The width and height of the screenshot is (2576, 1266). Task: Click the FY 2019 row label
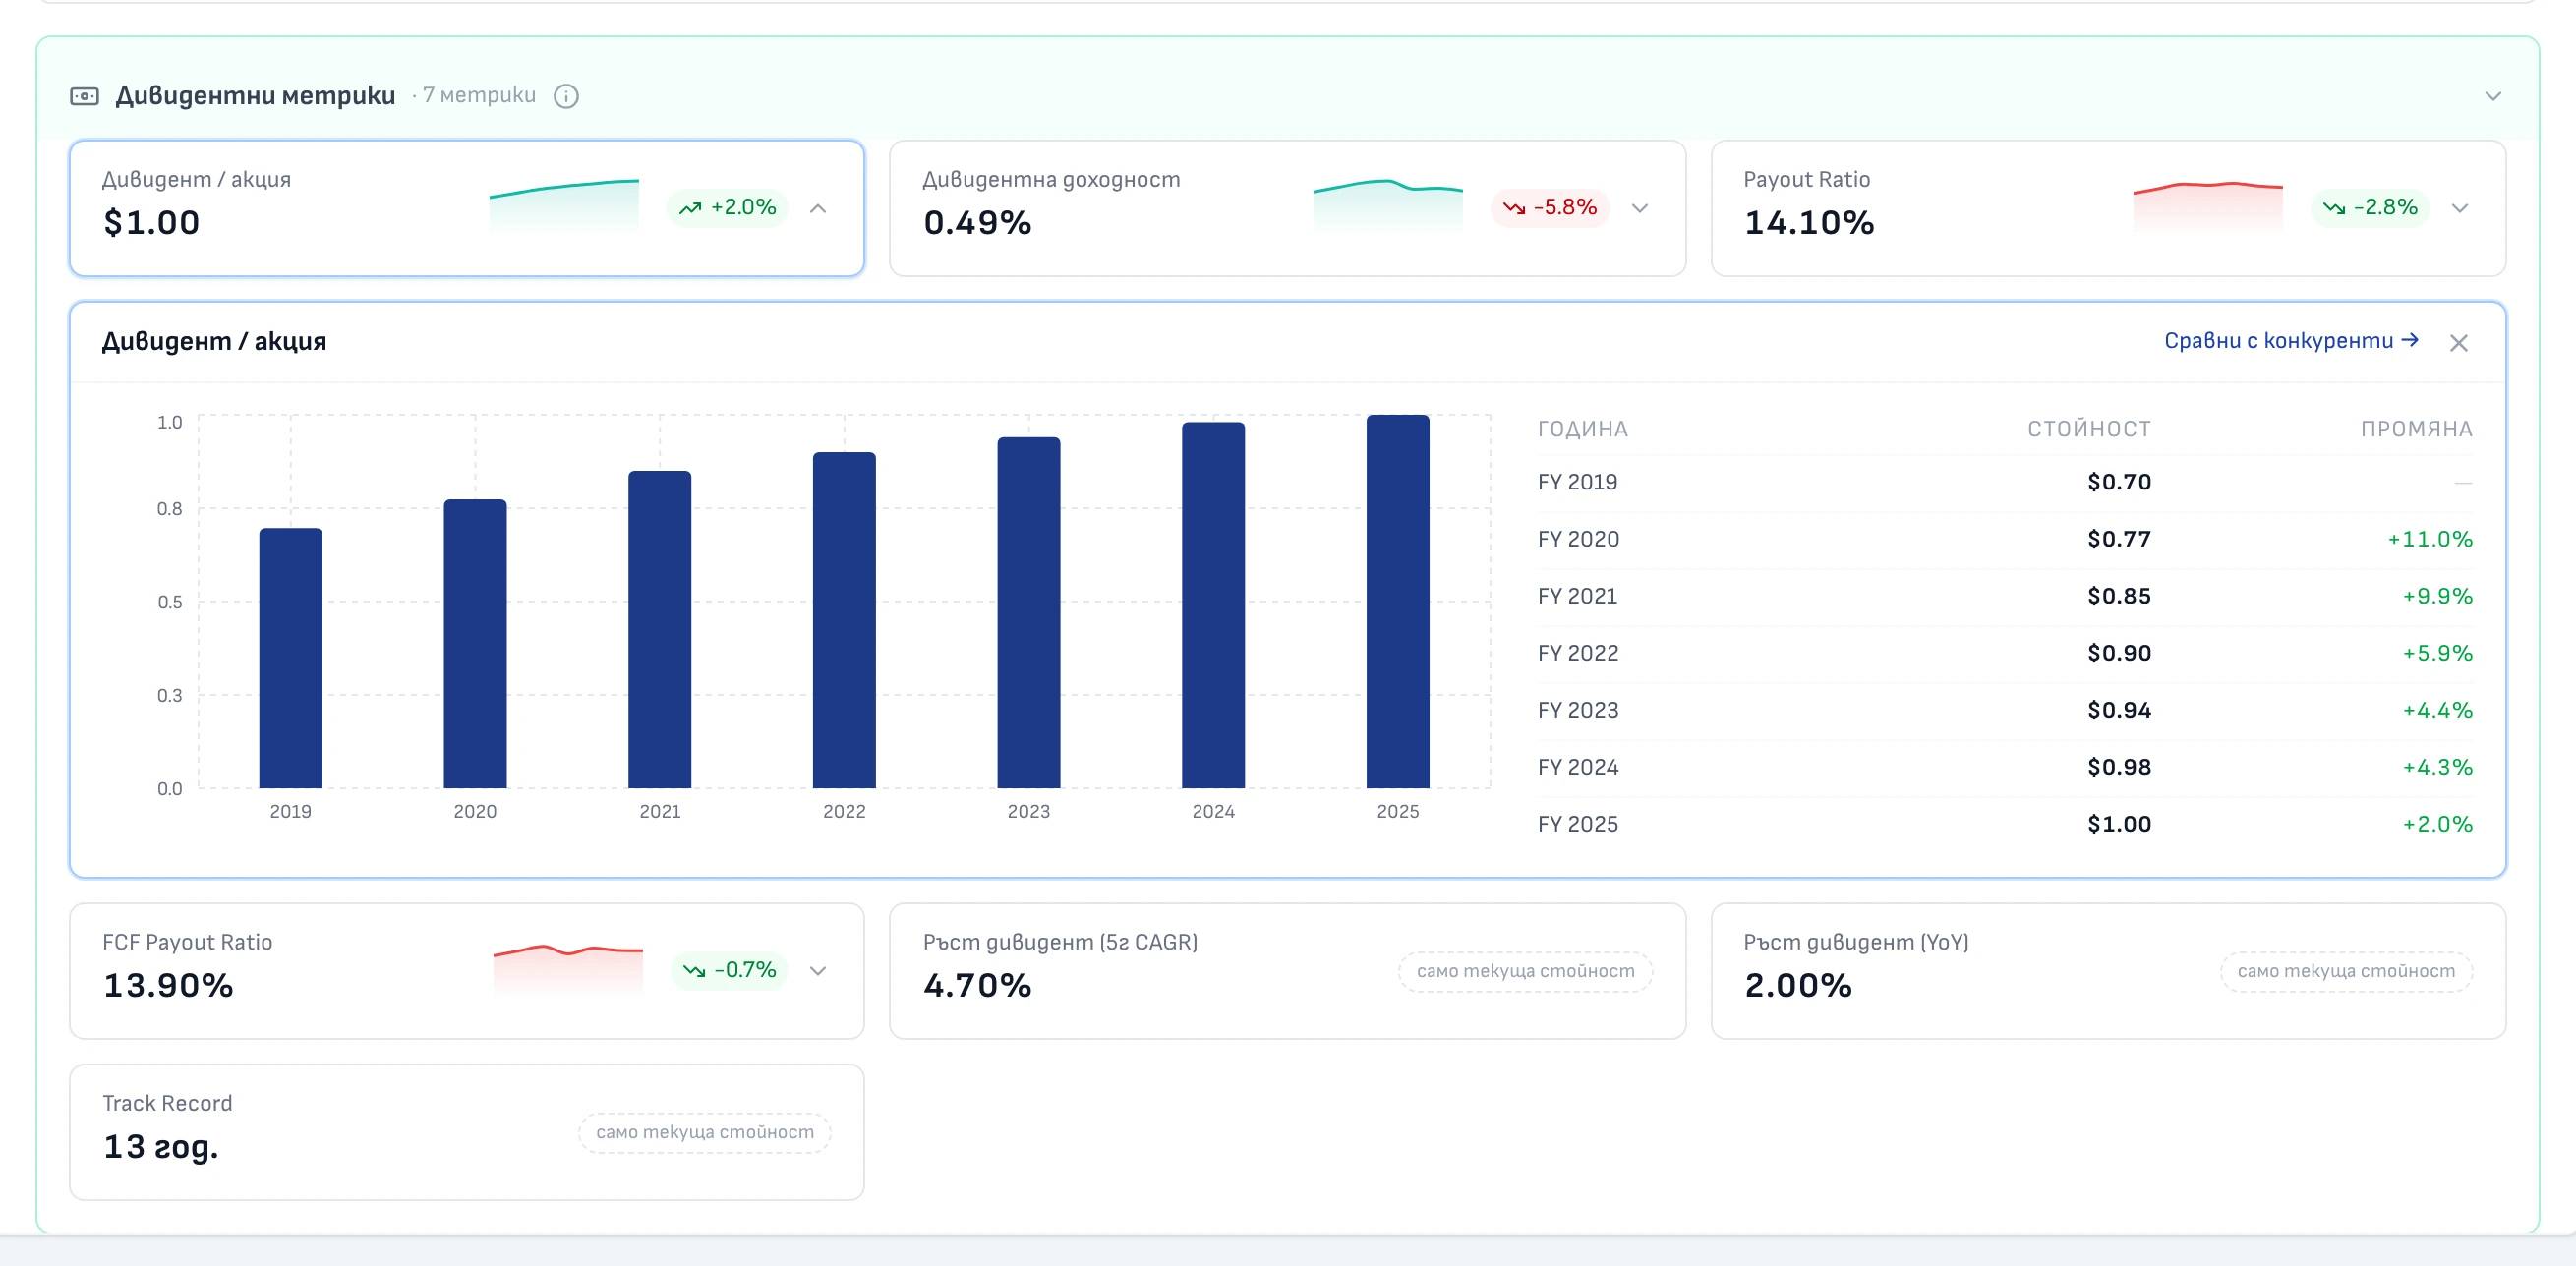[x=1577, y=482]
